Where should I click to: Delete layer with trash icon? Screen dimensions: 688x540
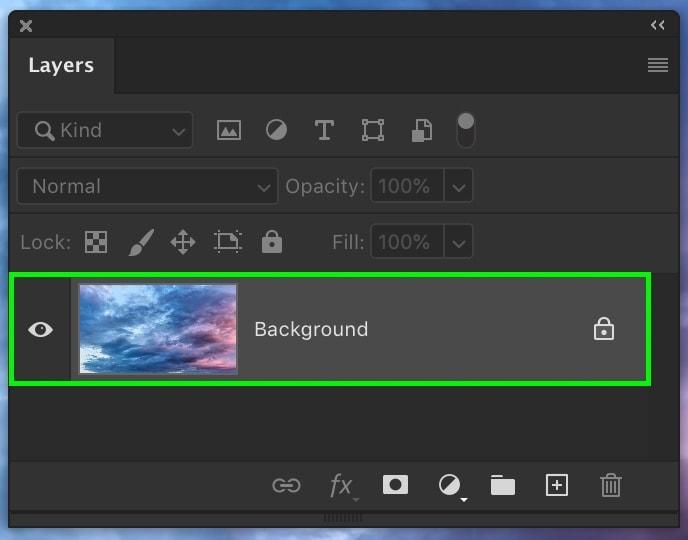point(610,485)
